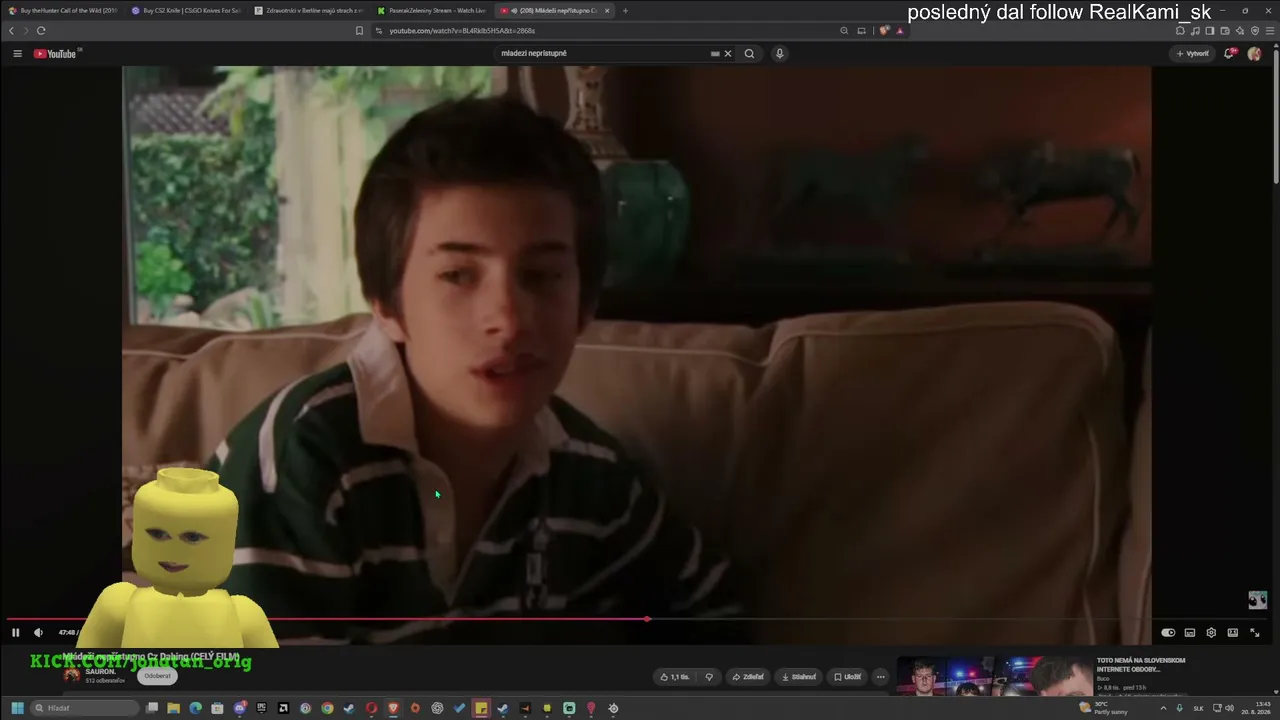Open the Vytvoriť create menu

pyautogui.click(x=1193, y=53)
